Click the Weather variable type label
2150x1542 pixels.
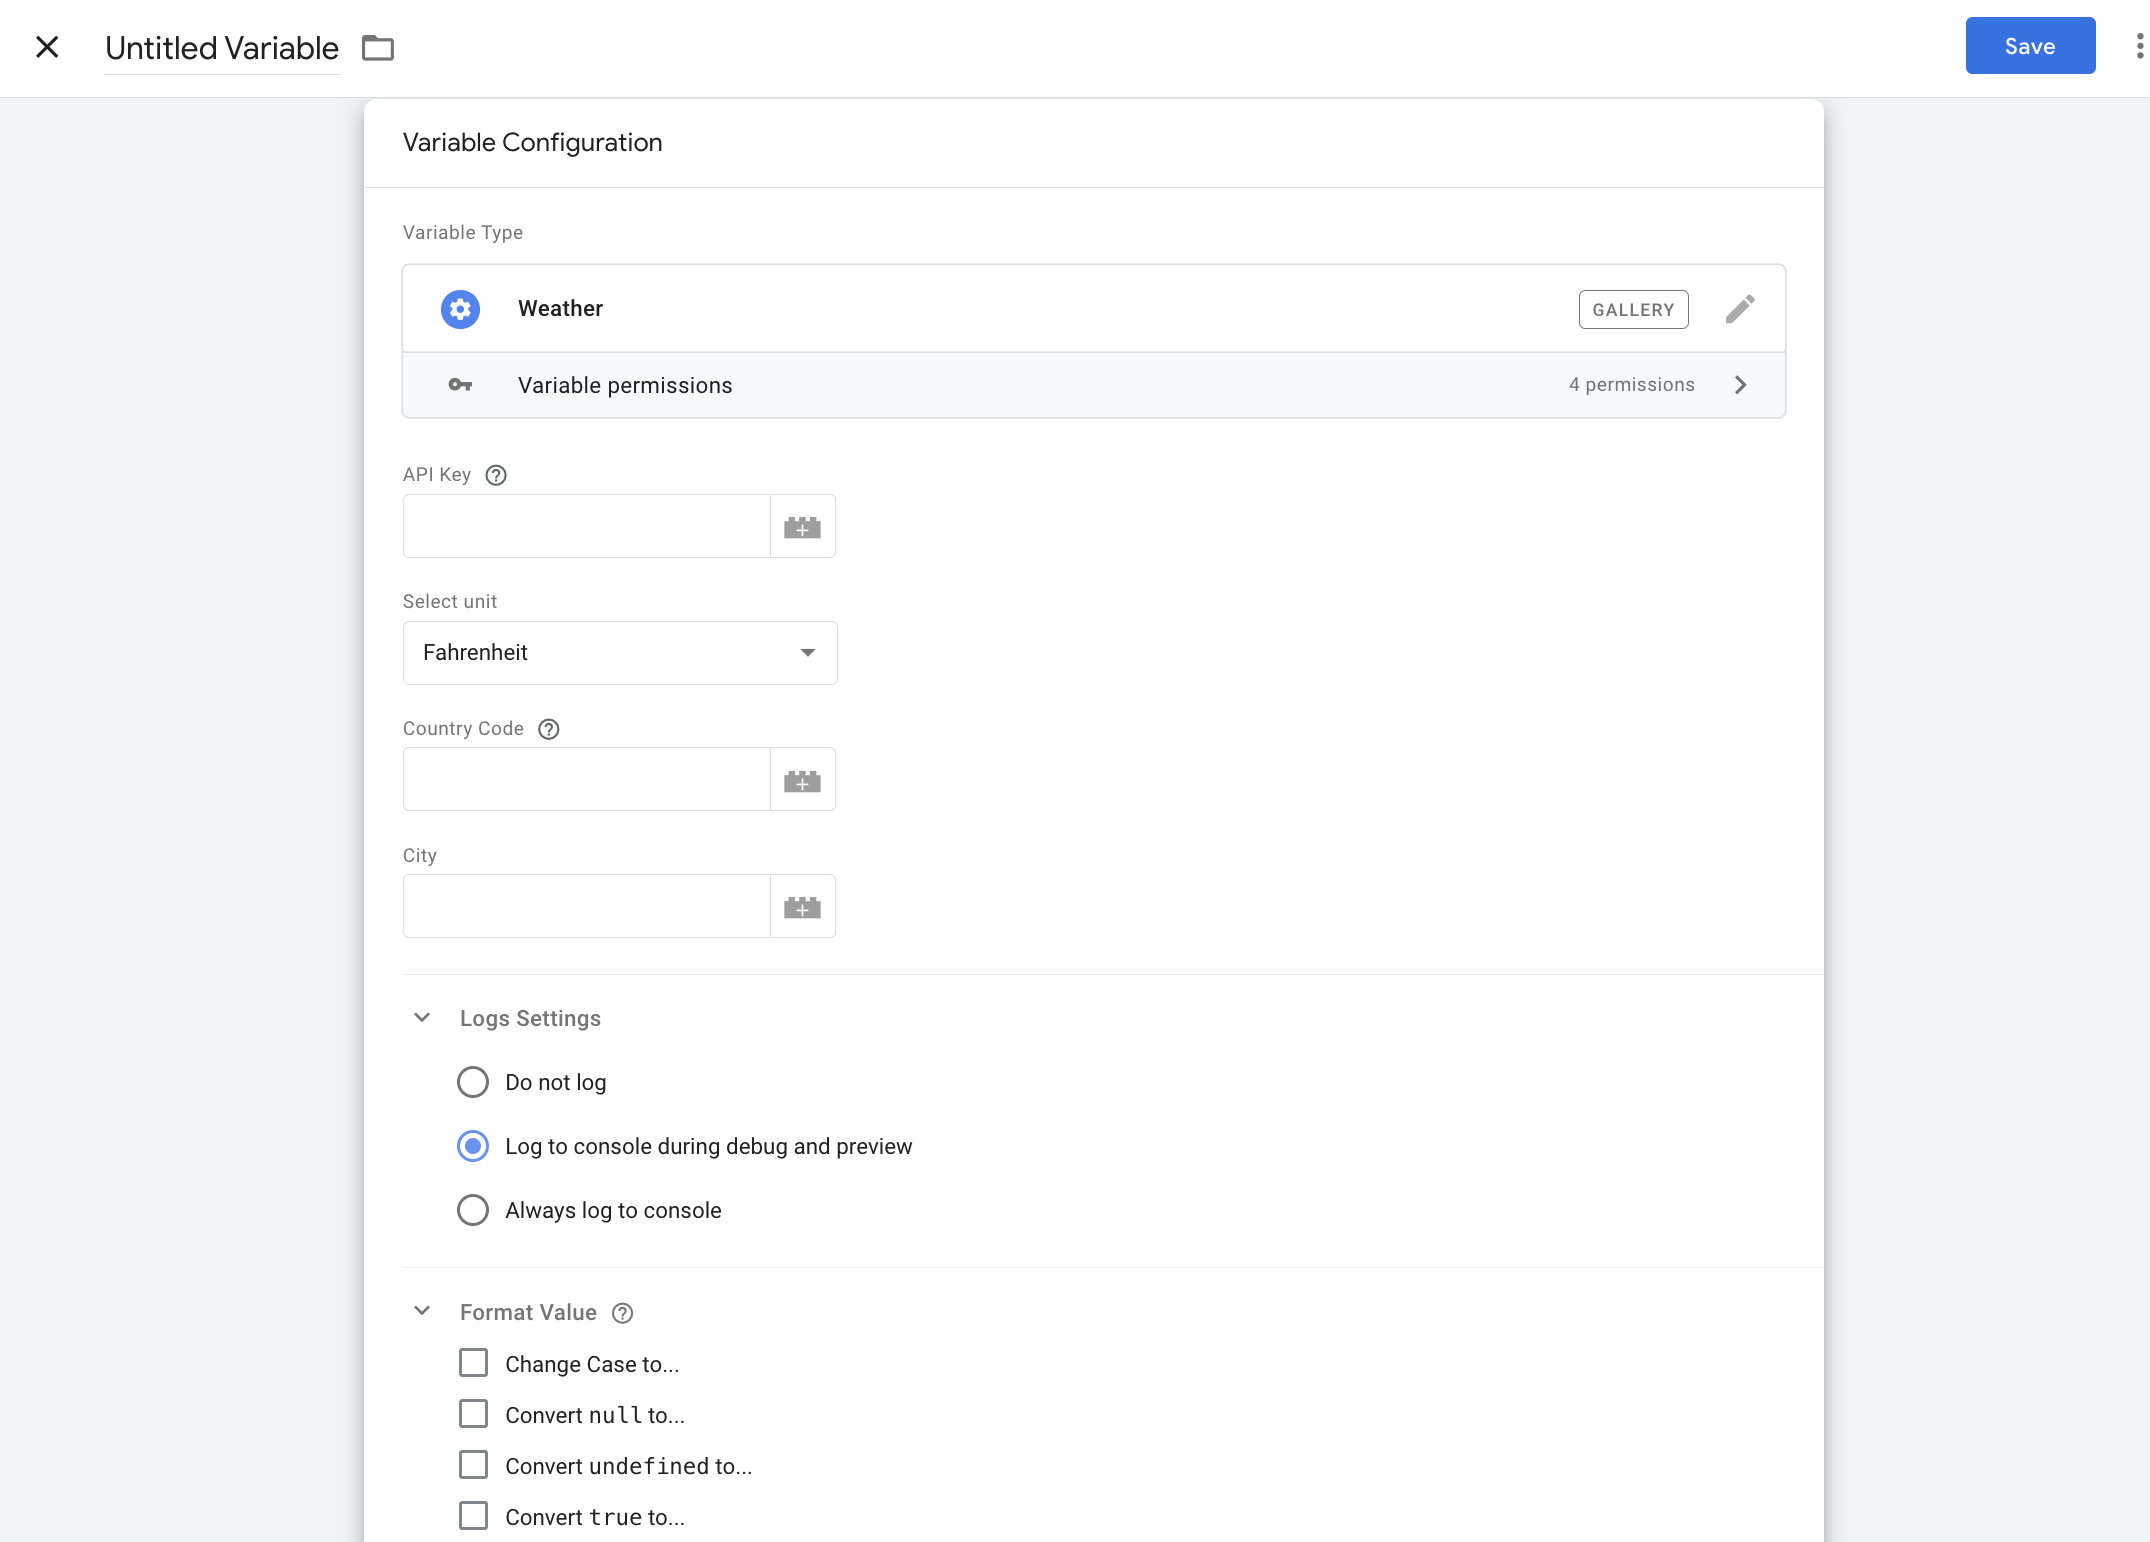click(560, 308)
